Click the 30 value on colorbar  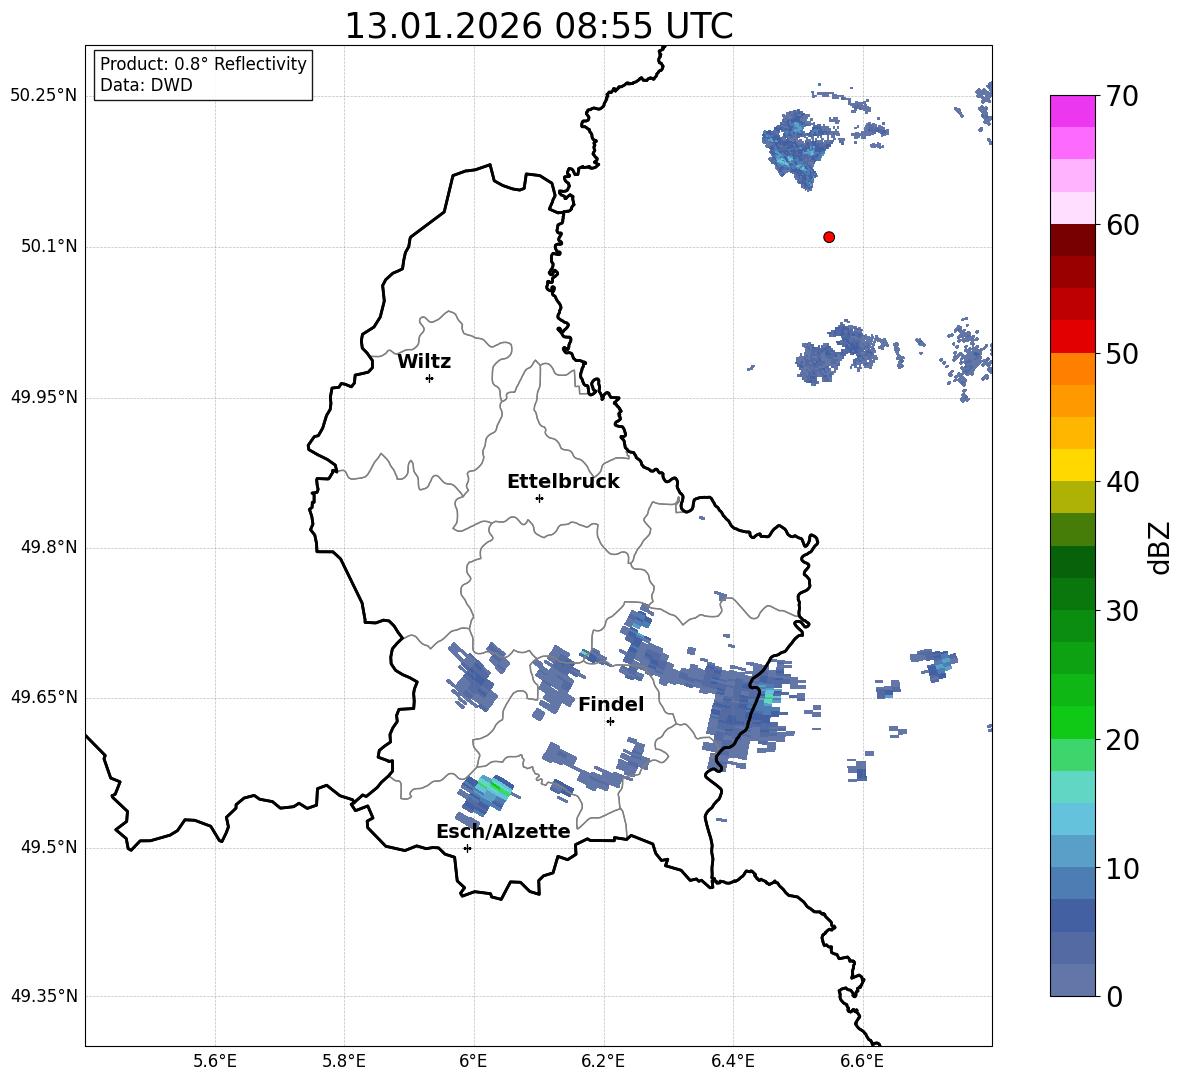pos(1122,611)
